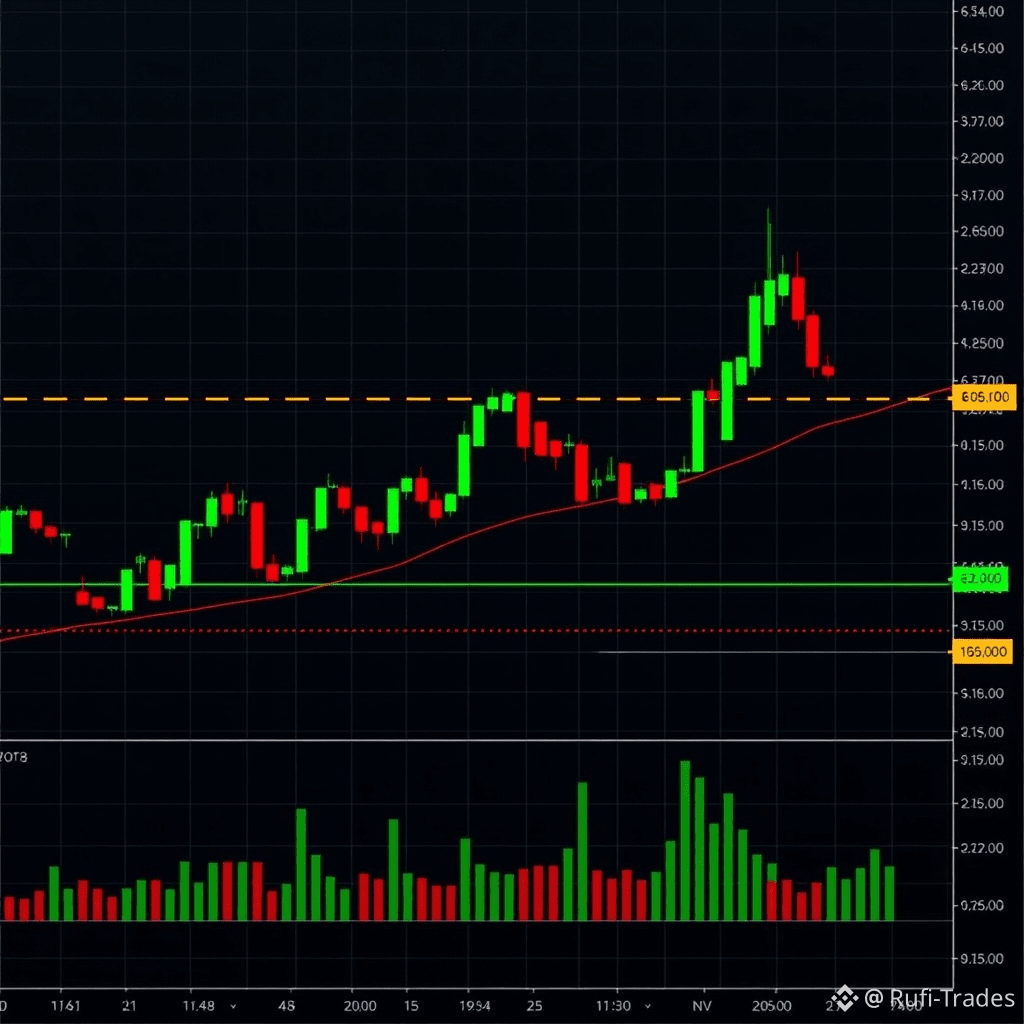Click the candle with the highest wick

pos(769,302)
